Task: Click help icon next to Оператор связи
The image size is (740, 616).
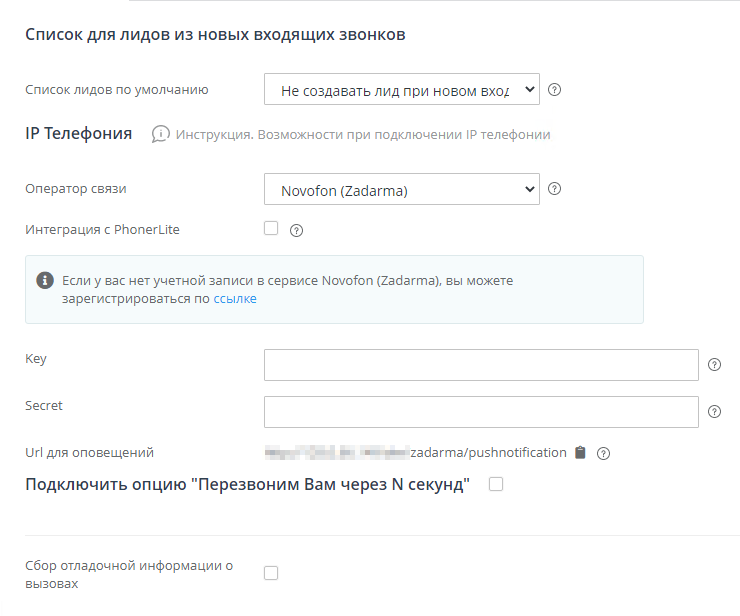Action: pos(555,189)
